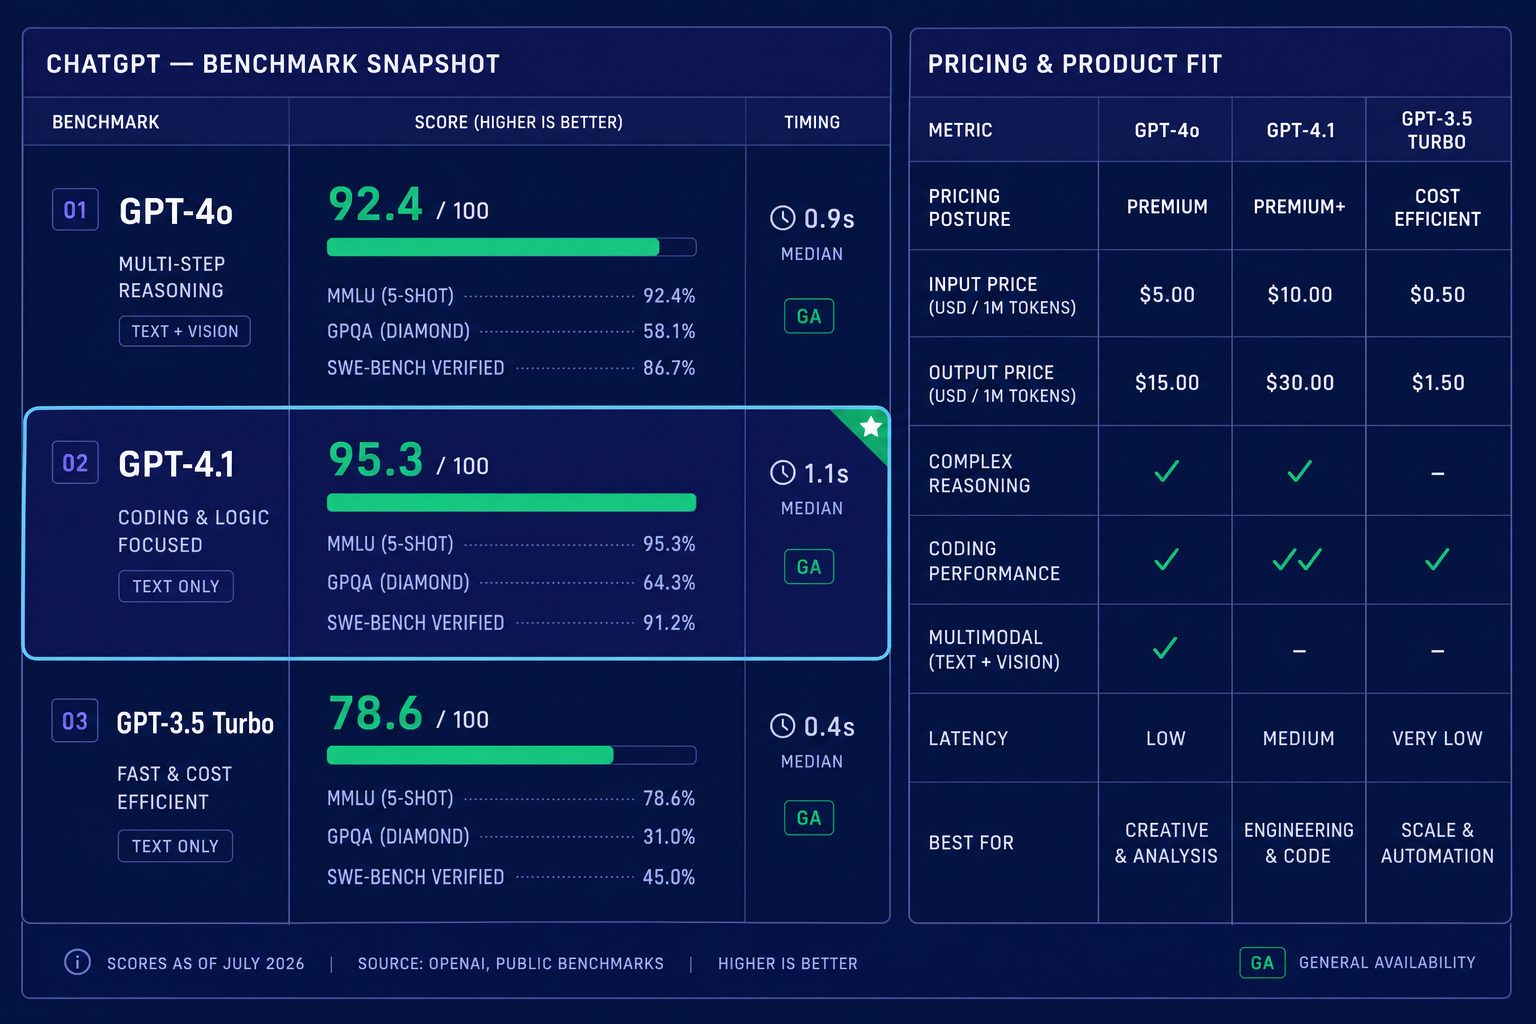This screenshot has height=1024, width=1536.
Task: Click GPT-4o GPQA (Diamond) value 58.1%
Action: (x=669, y=331)
